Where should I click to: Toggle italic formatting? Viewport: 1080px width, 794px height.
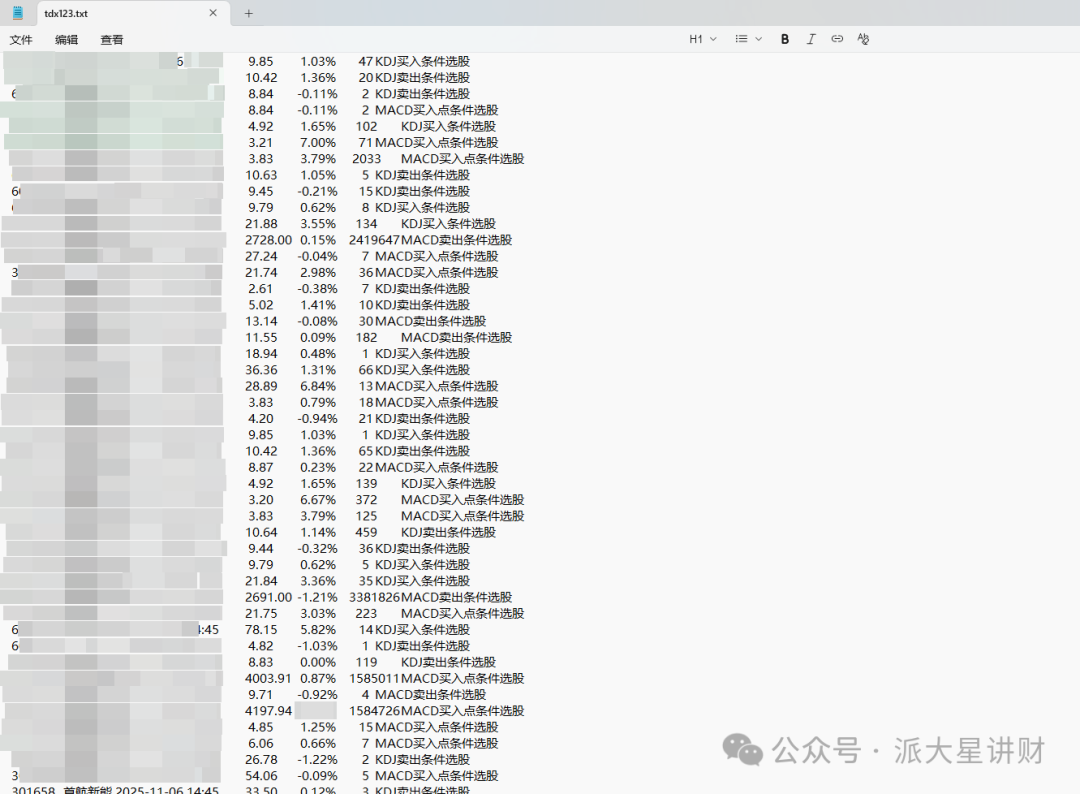(x=811, y=39)
